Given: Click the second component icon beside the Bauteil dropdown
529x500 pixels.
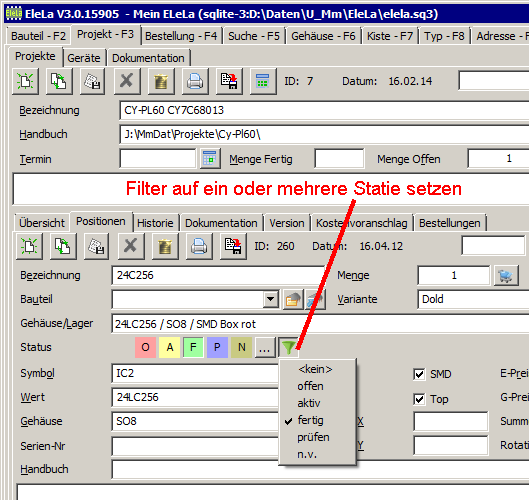Looking at the screenshot, I should click(x=315, y=299).
